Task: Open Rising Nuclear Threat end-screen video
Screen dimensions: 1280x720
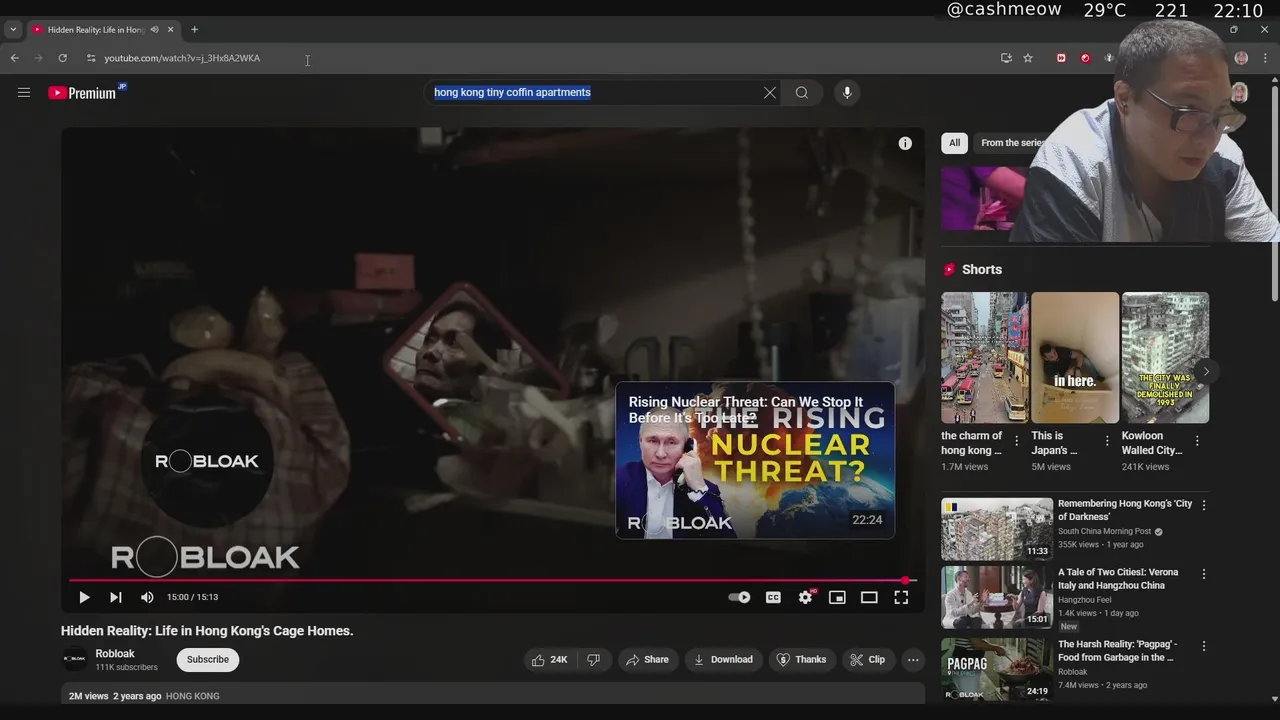Action: click(x=755, y=460)
